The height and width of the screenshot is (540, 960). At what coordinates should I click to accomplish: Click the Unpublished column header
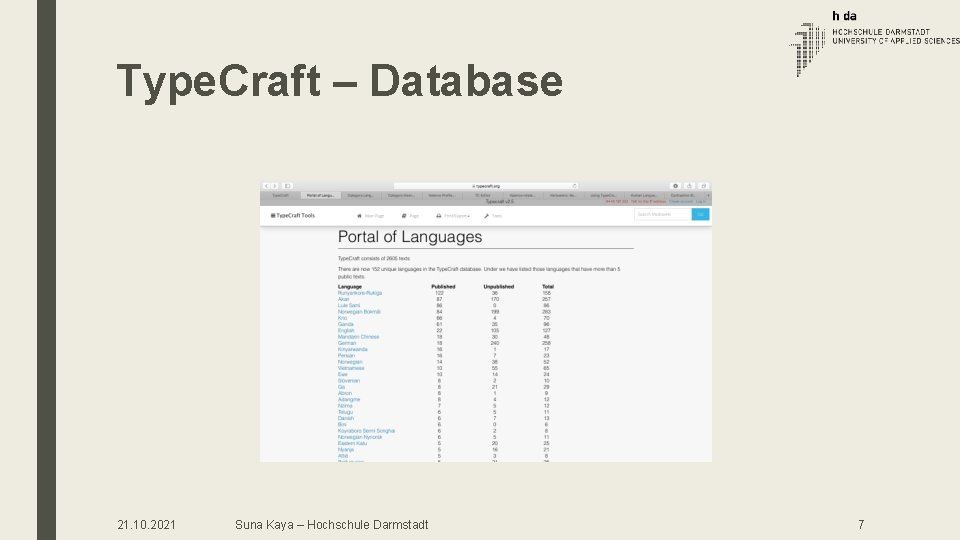(x=499, y=287)
